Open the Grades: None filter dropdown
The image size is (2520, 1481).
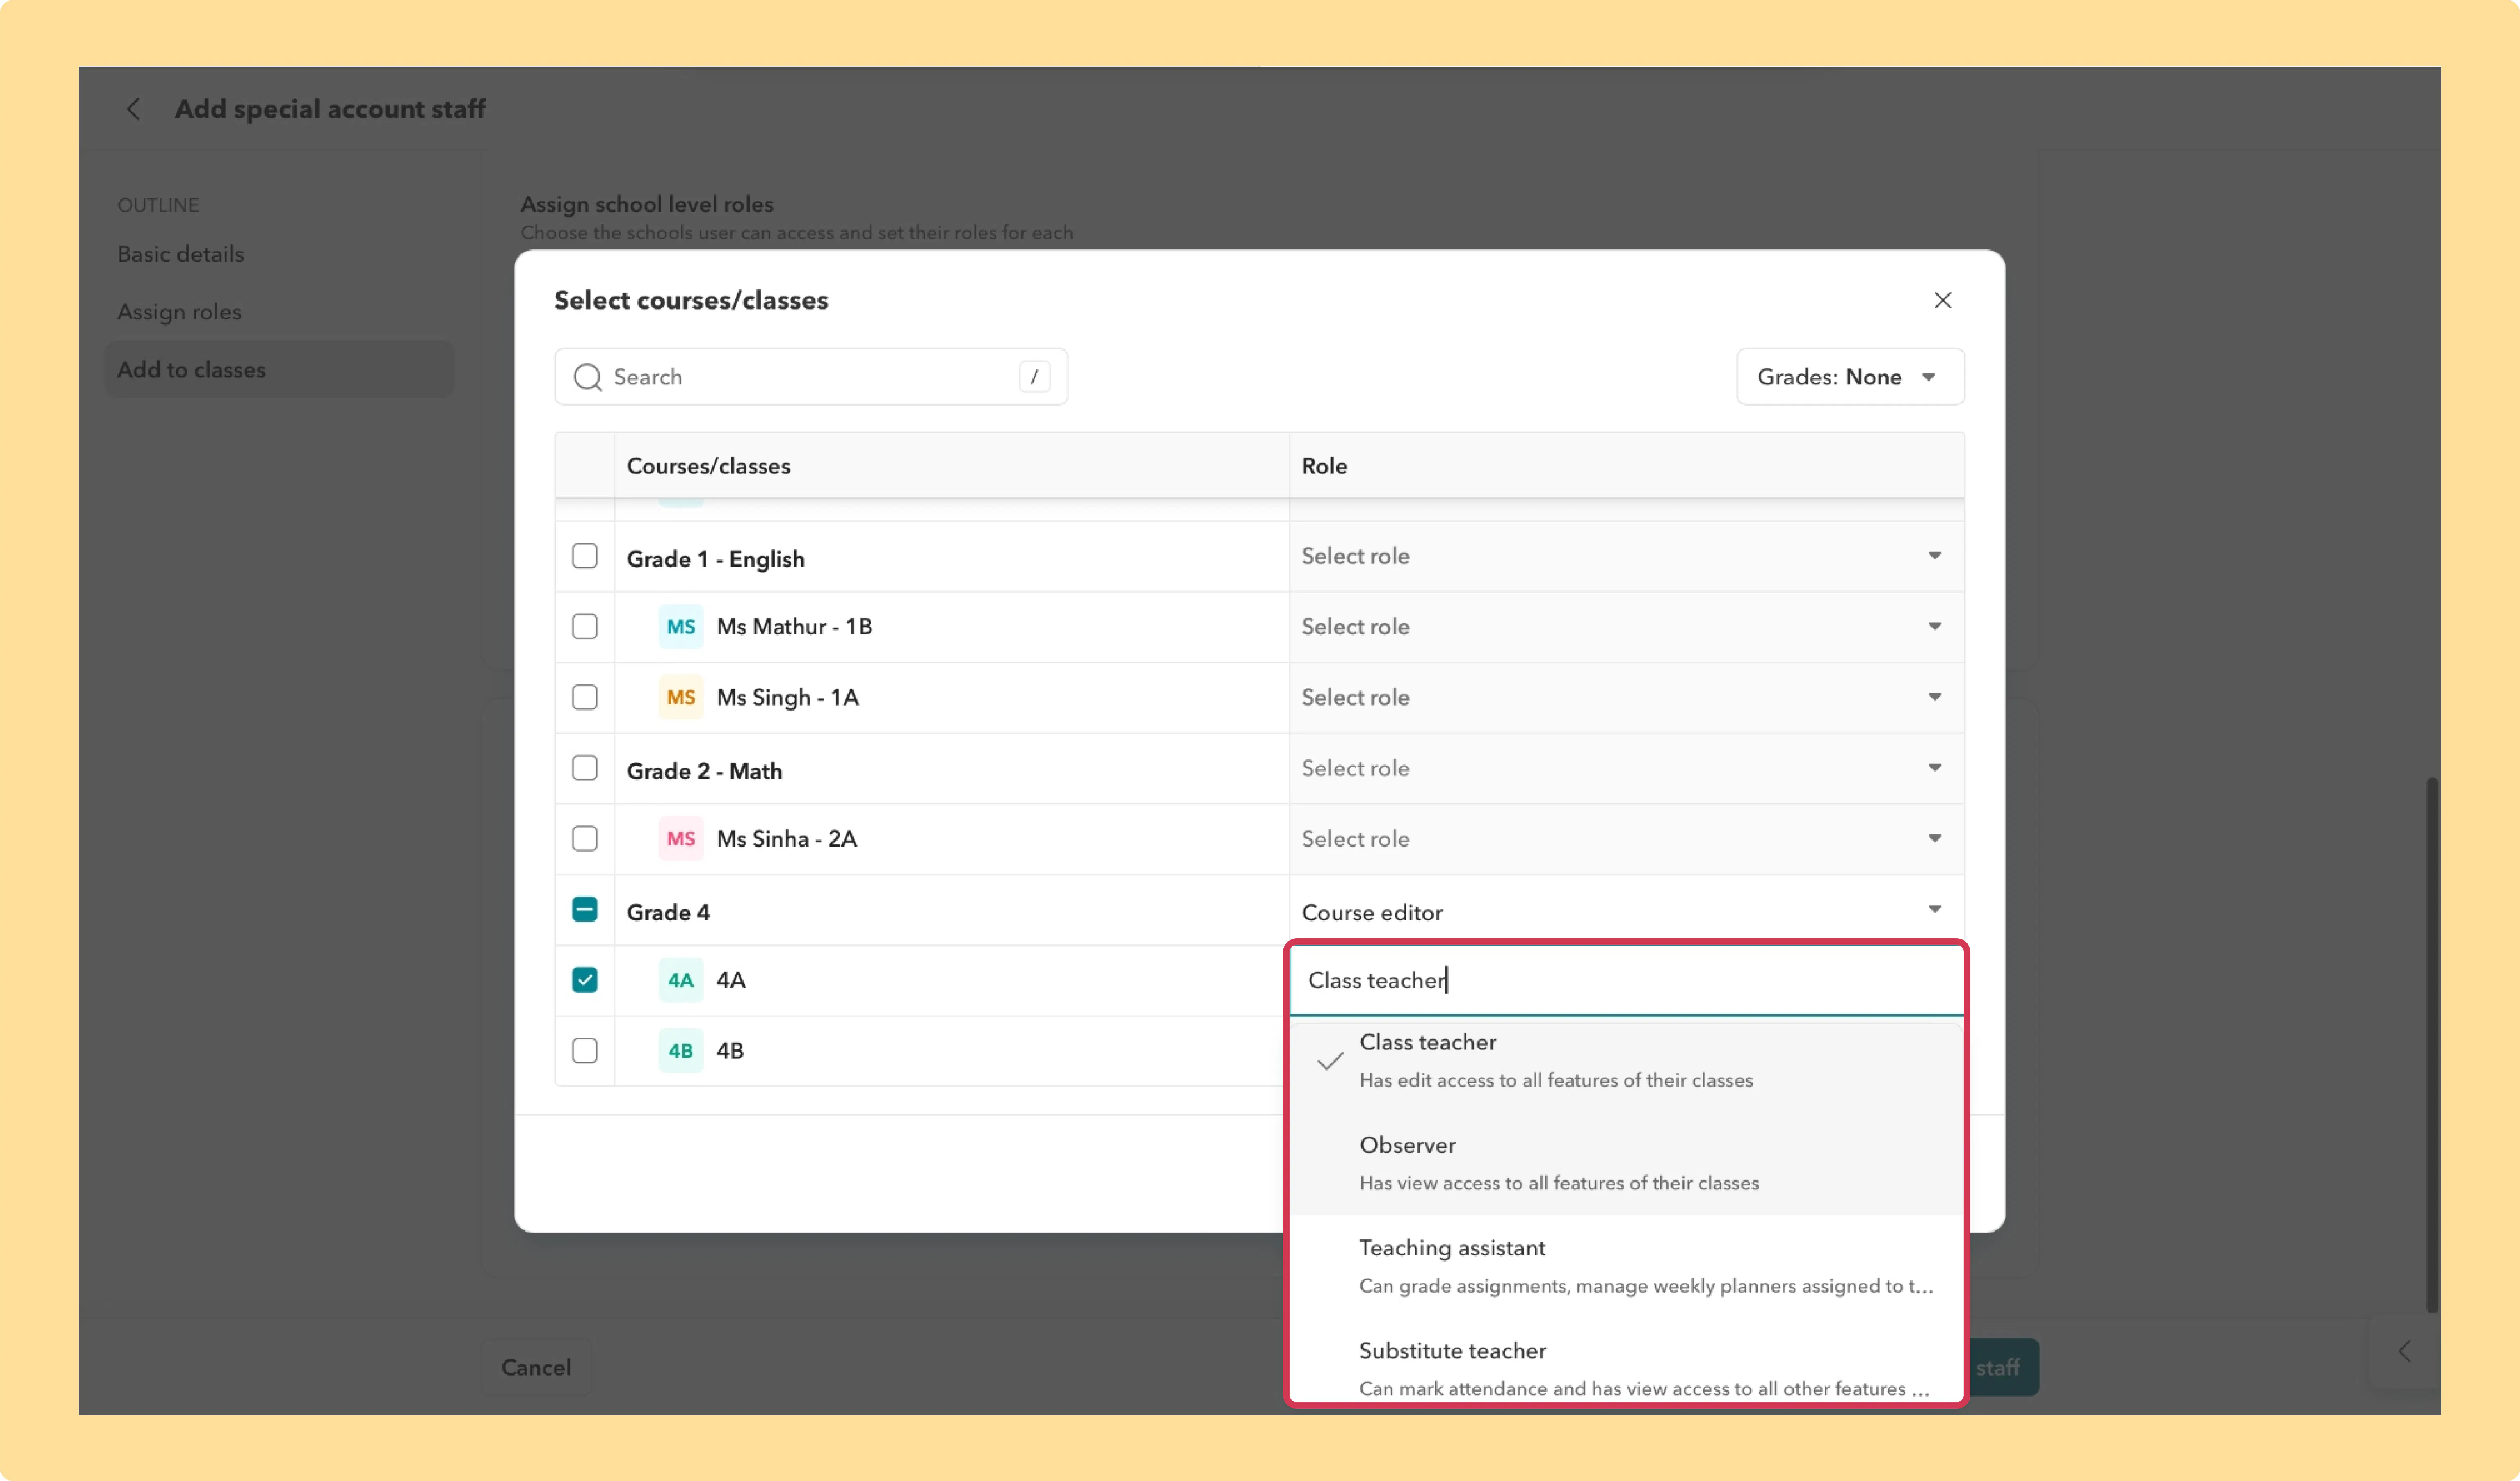click(1850, 377)
